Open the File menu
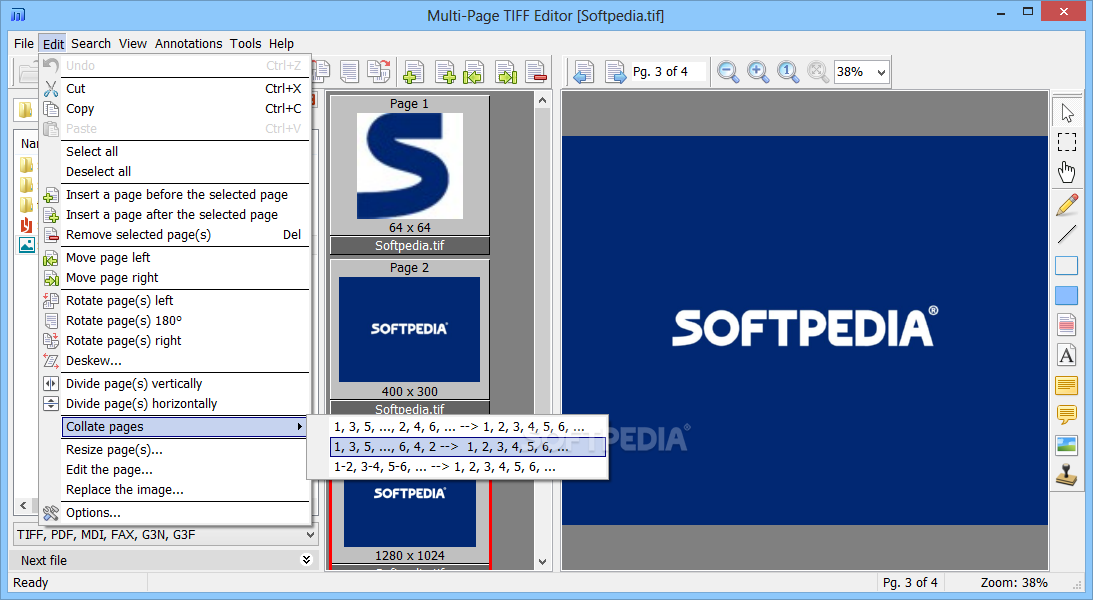The height and width of the screenshot is (600, 1093). [x=24, y=43]
